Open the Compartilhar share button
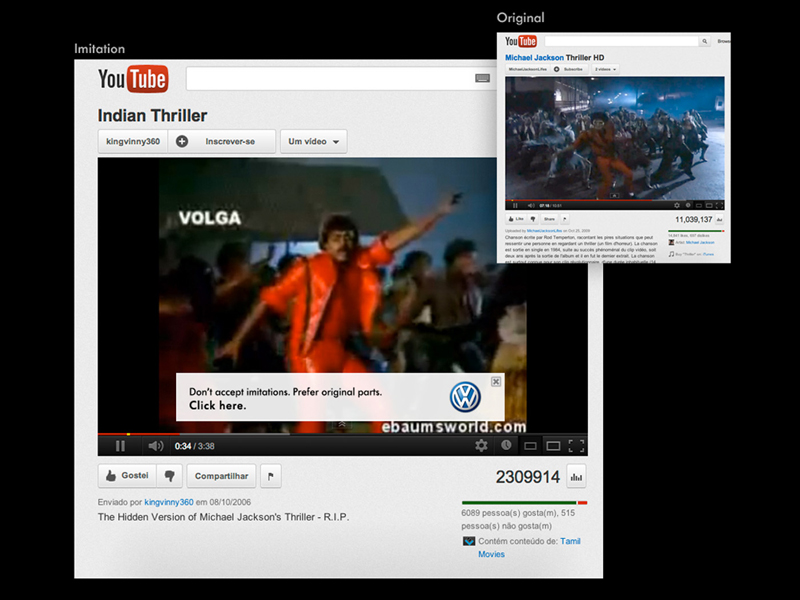Image resolution: width=800 pixels, height=600 pixels. click(x=221, y=476)
